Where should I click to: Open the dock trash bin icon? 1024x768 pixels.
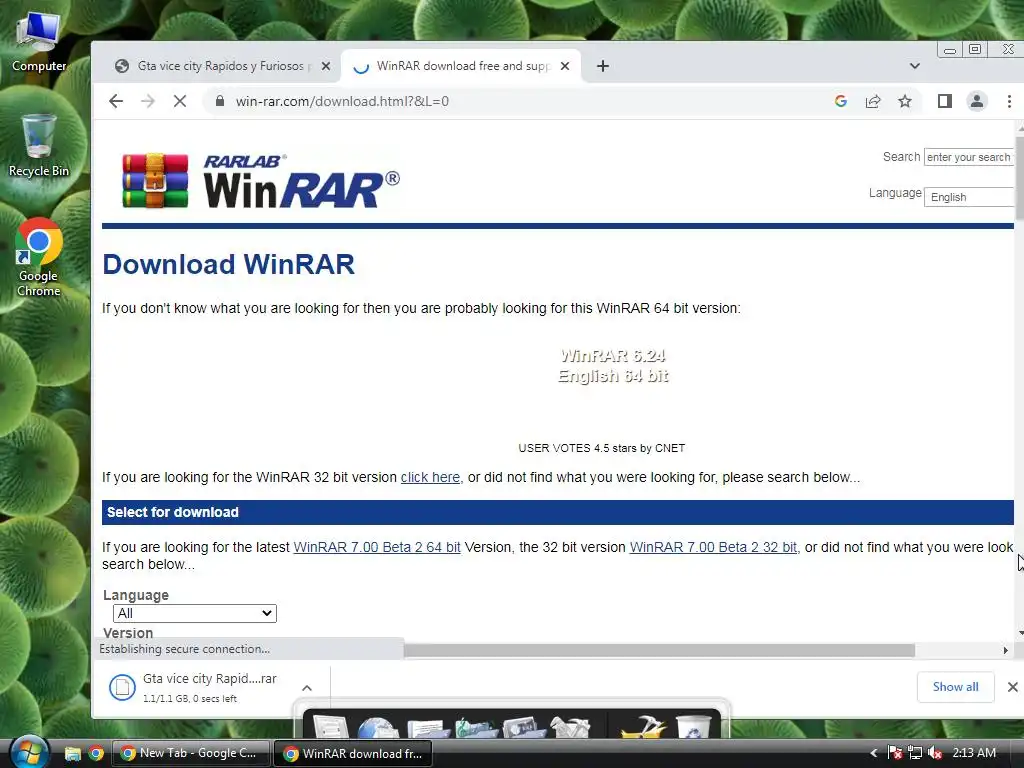pos(693,727)
